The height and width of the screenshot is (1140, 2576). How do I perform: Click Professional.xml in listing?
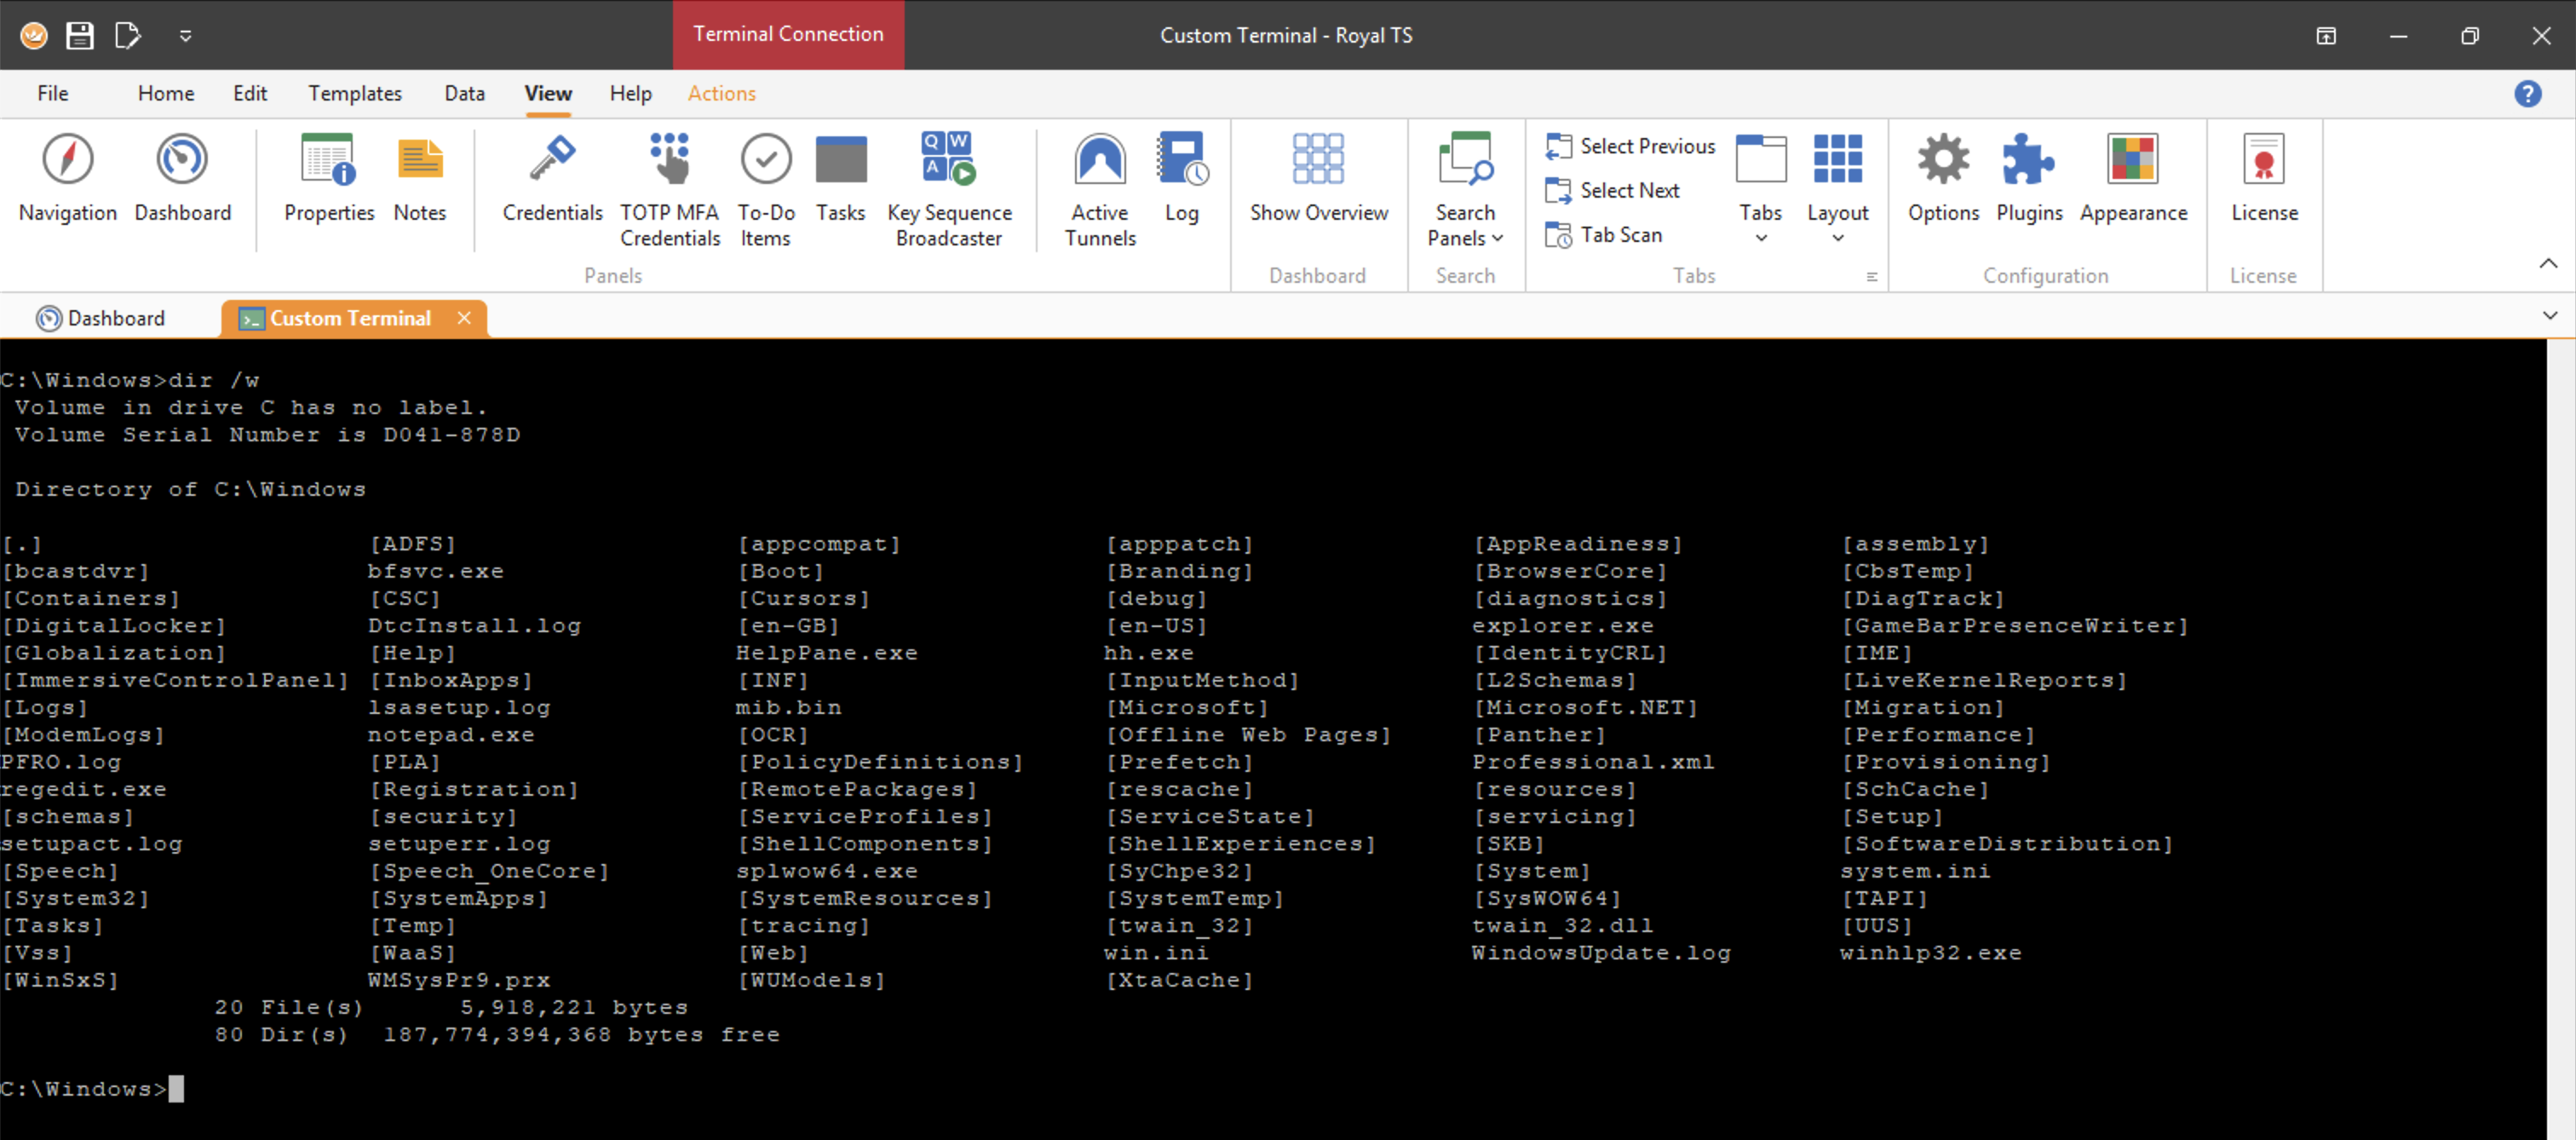[x=1593, y=762]
